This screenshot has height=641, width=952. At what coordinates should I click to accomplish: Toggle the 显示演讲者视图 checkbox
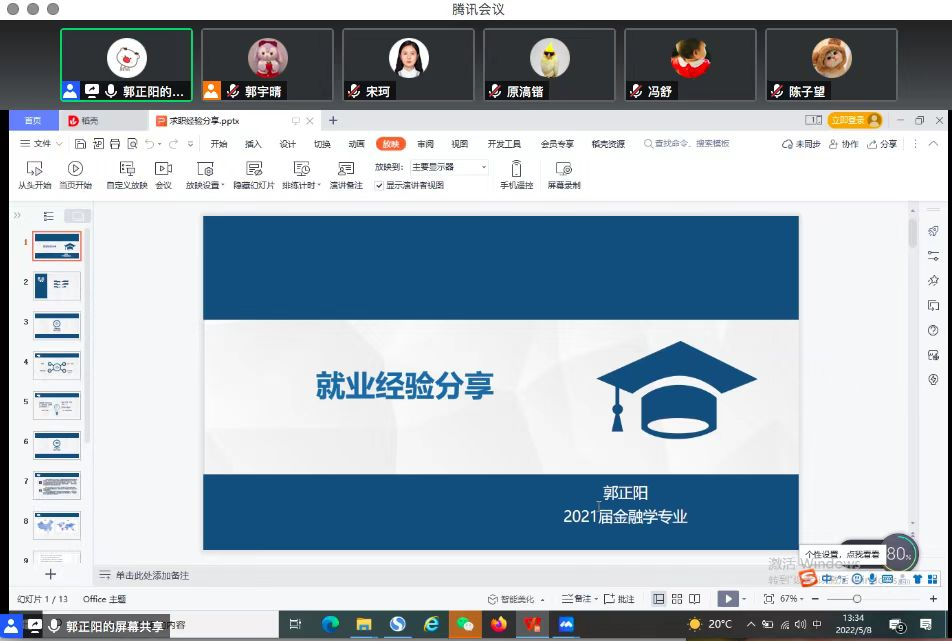379,185
